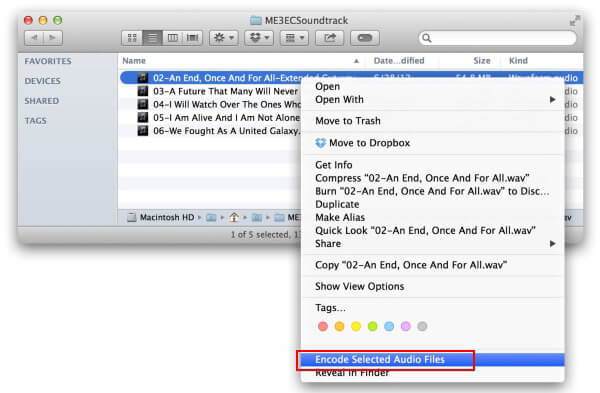
Task: Apply the green tag color
Action: 372,326
